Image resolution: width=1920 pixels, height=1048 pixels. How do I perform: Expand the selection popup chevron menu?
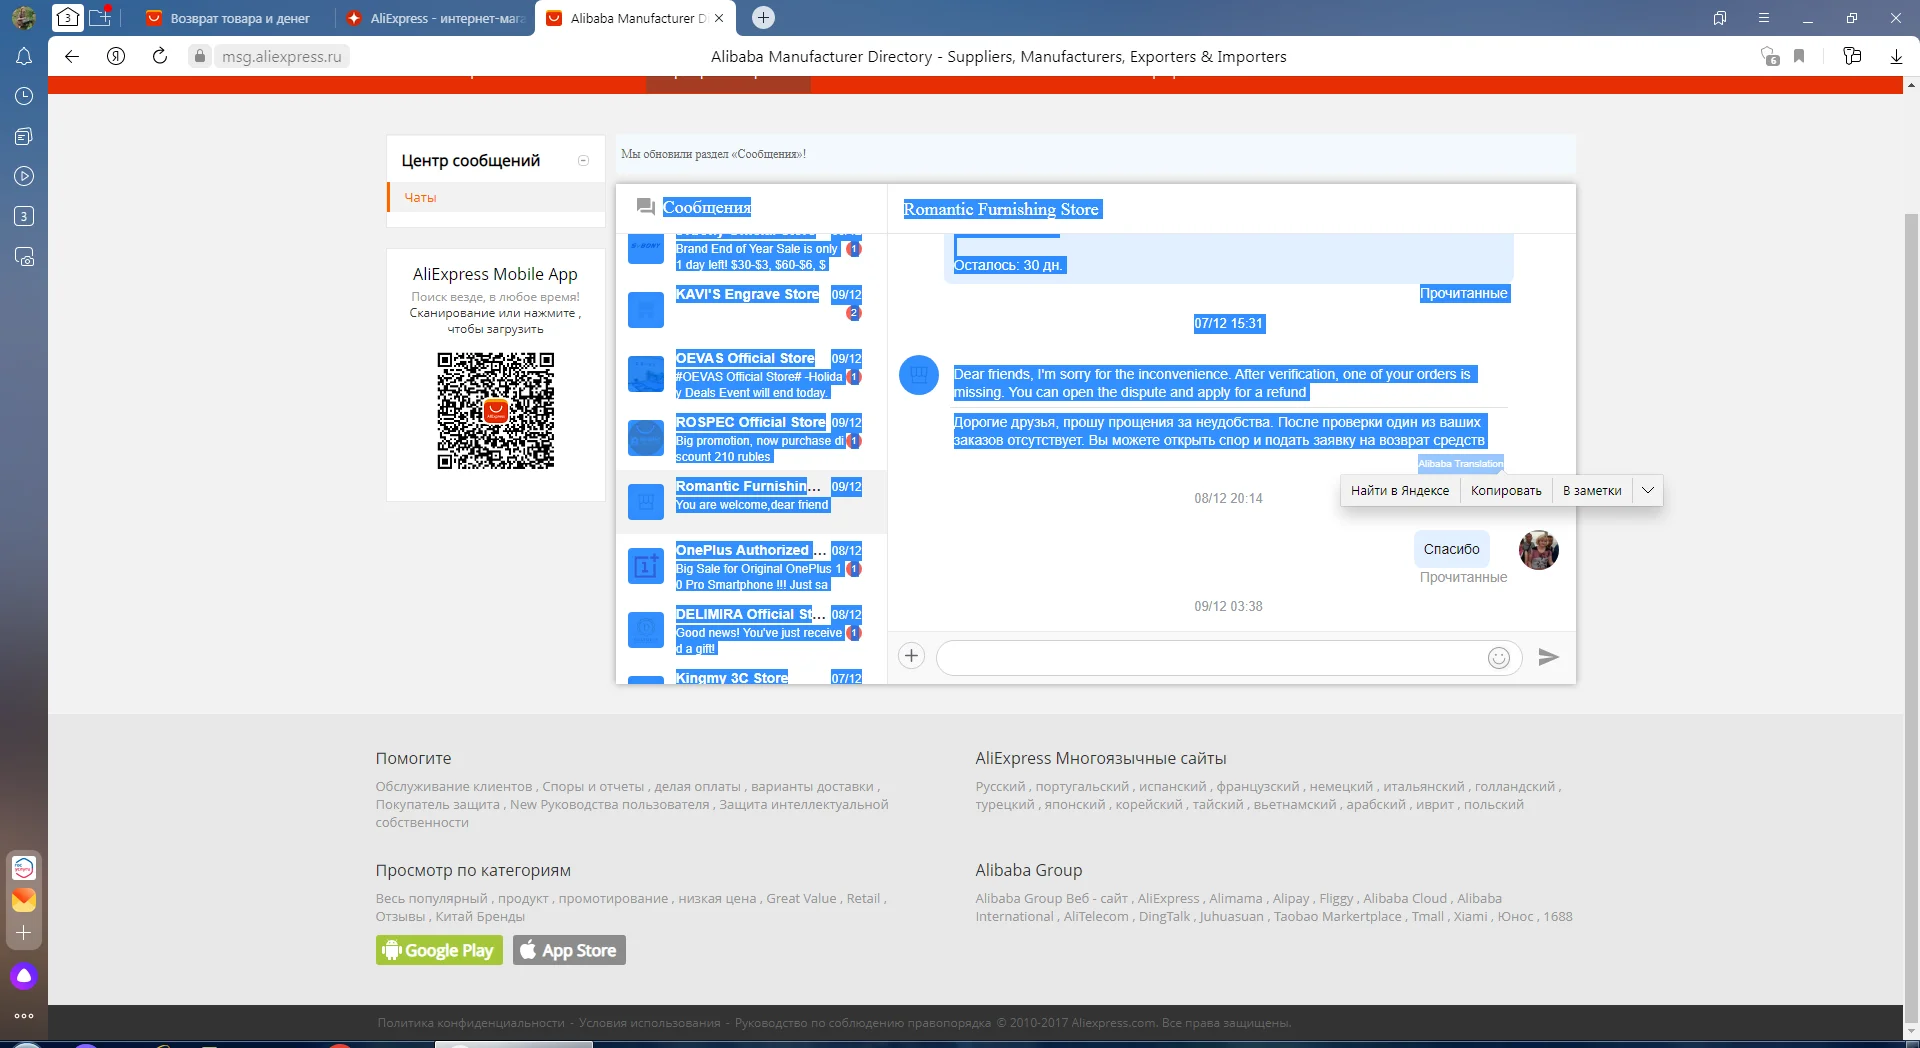pyautogui.click(x=1648, y=491)
